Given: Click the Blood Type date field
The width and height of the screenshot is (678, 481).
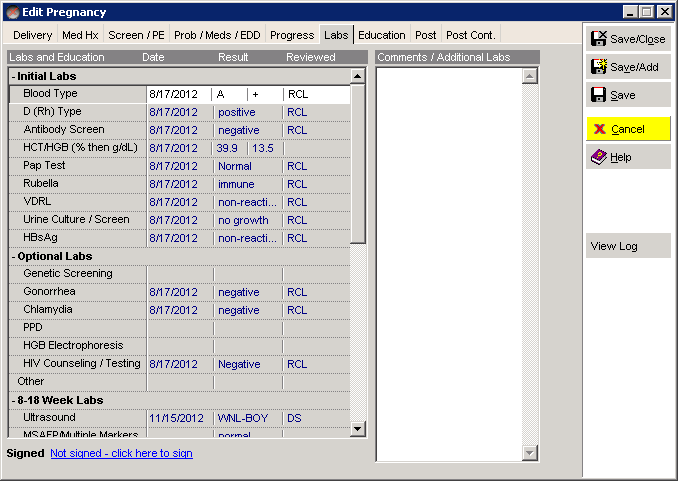Looking at the screenshot, I should point(178,94).
